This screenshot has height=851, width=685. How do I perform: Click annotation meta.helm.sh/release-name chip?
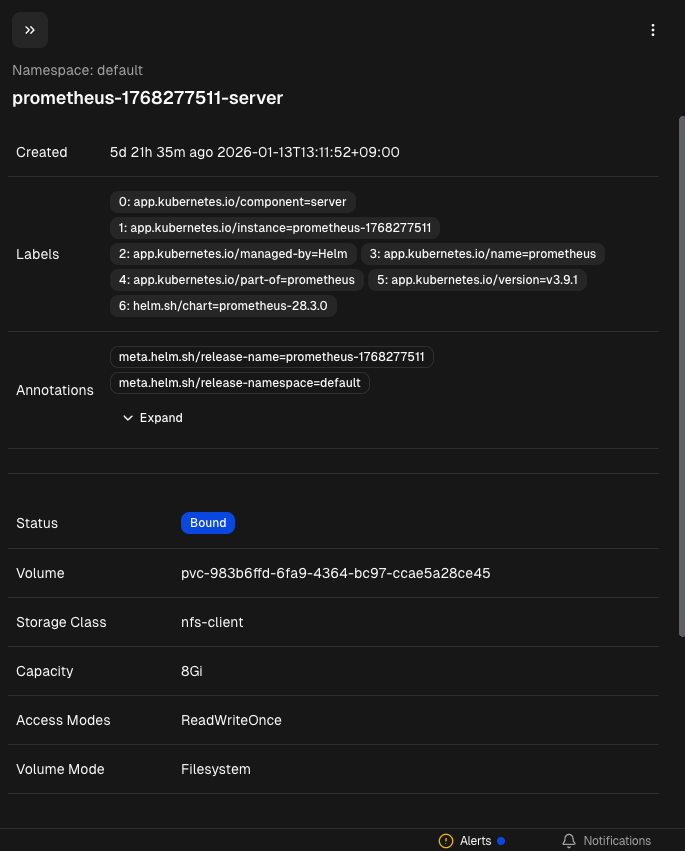click(271, 356)
